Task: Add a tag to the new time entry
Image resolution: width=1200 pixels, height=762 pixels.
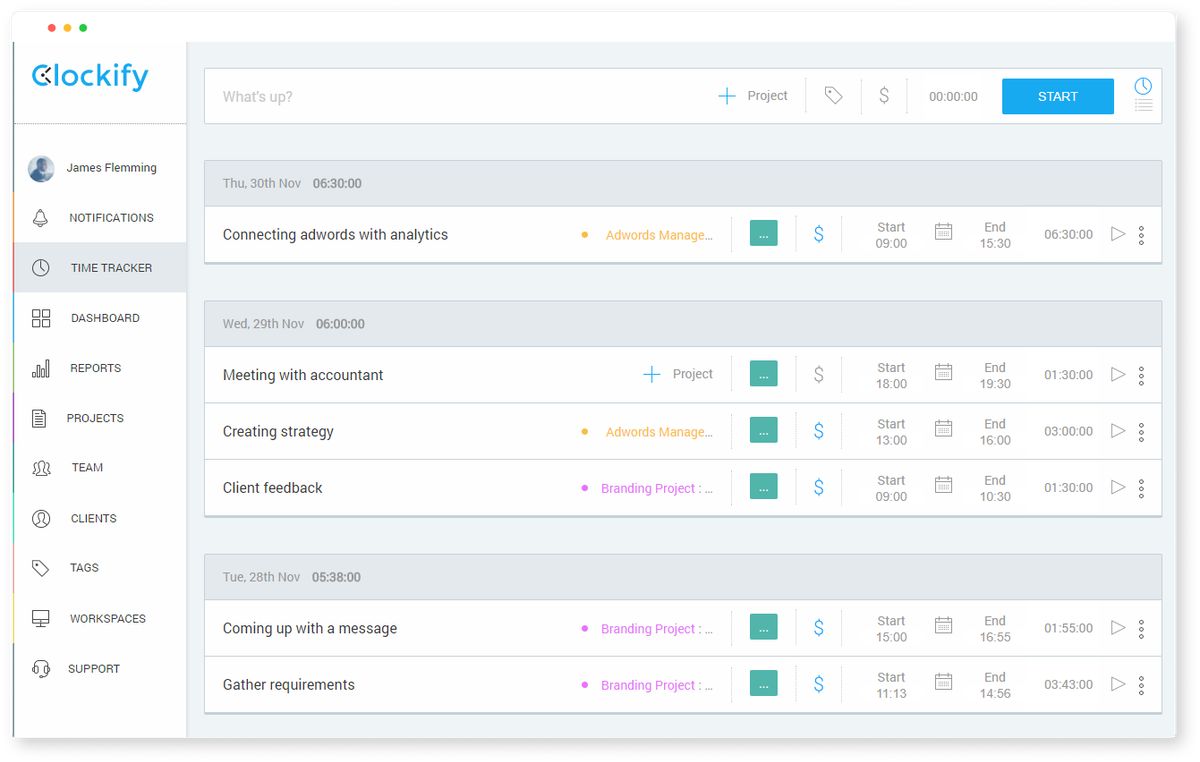Action: click(x=833, y=95)
